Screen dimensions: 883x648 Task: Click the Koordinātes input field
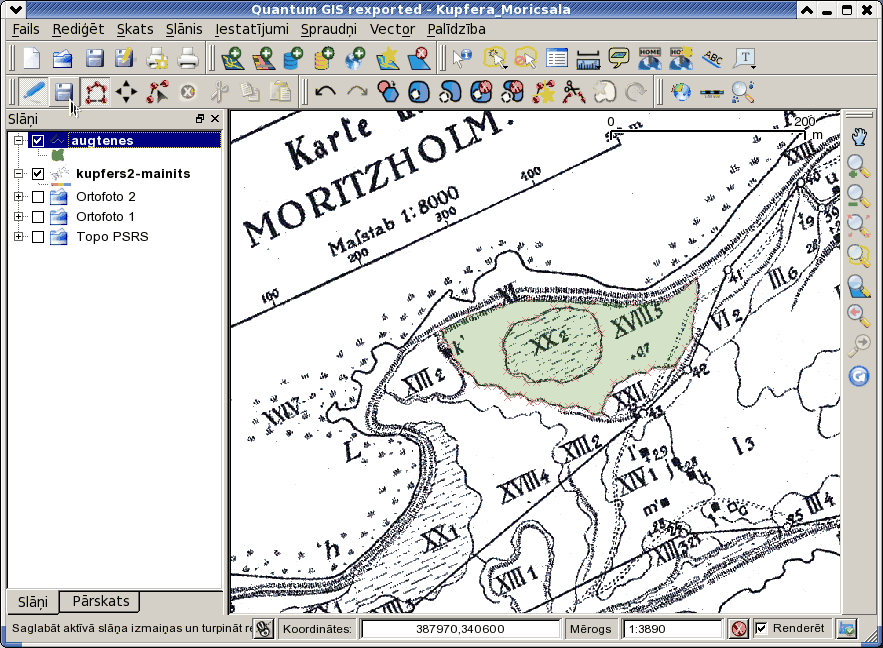coord(460,629)
